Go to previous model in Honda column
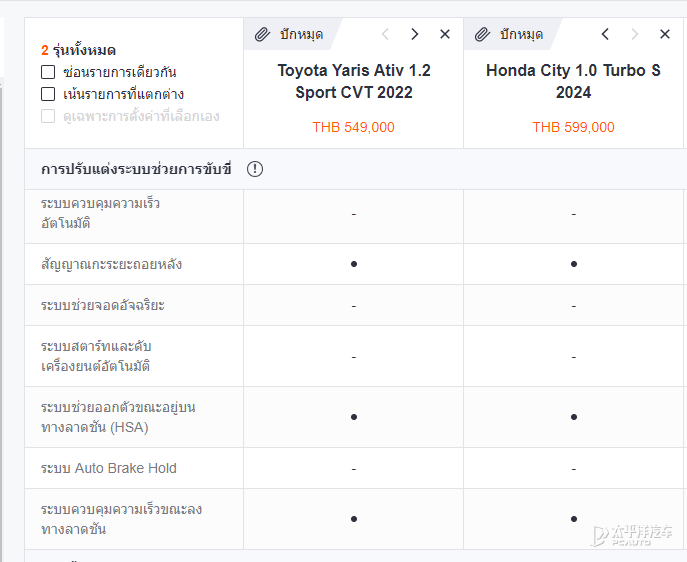The width and height of the screenshot is (687, 562). 605,34
